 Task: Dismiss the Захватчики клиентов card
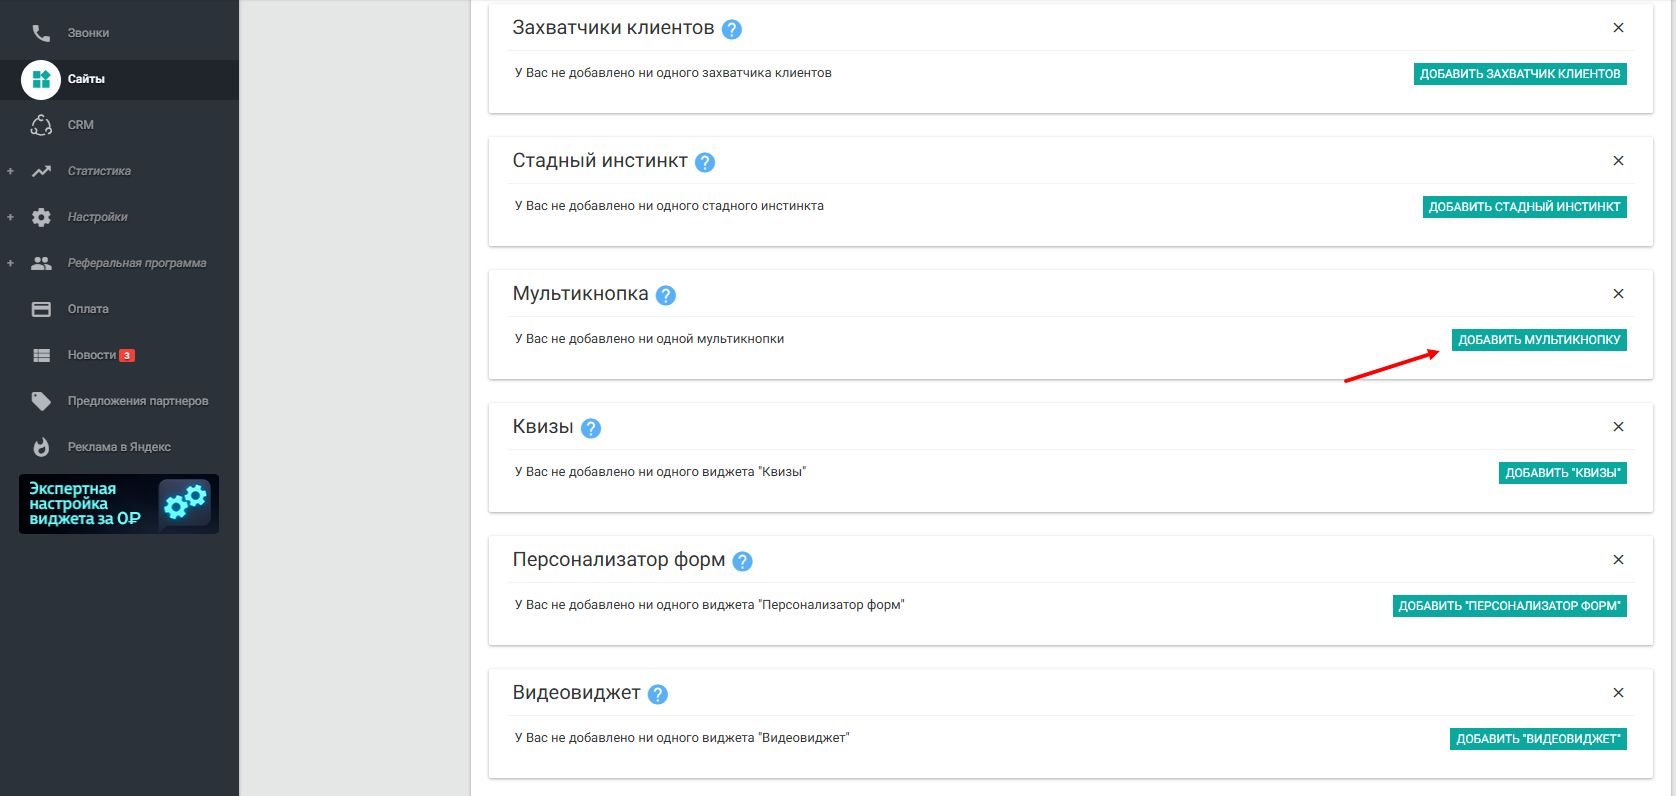tap(1618, 28)
